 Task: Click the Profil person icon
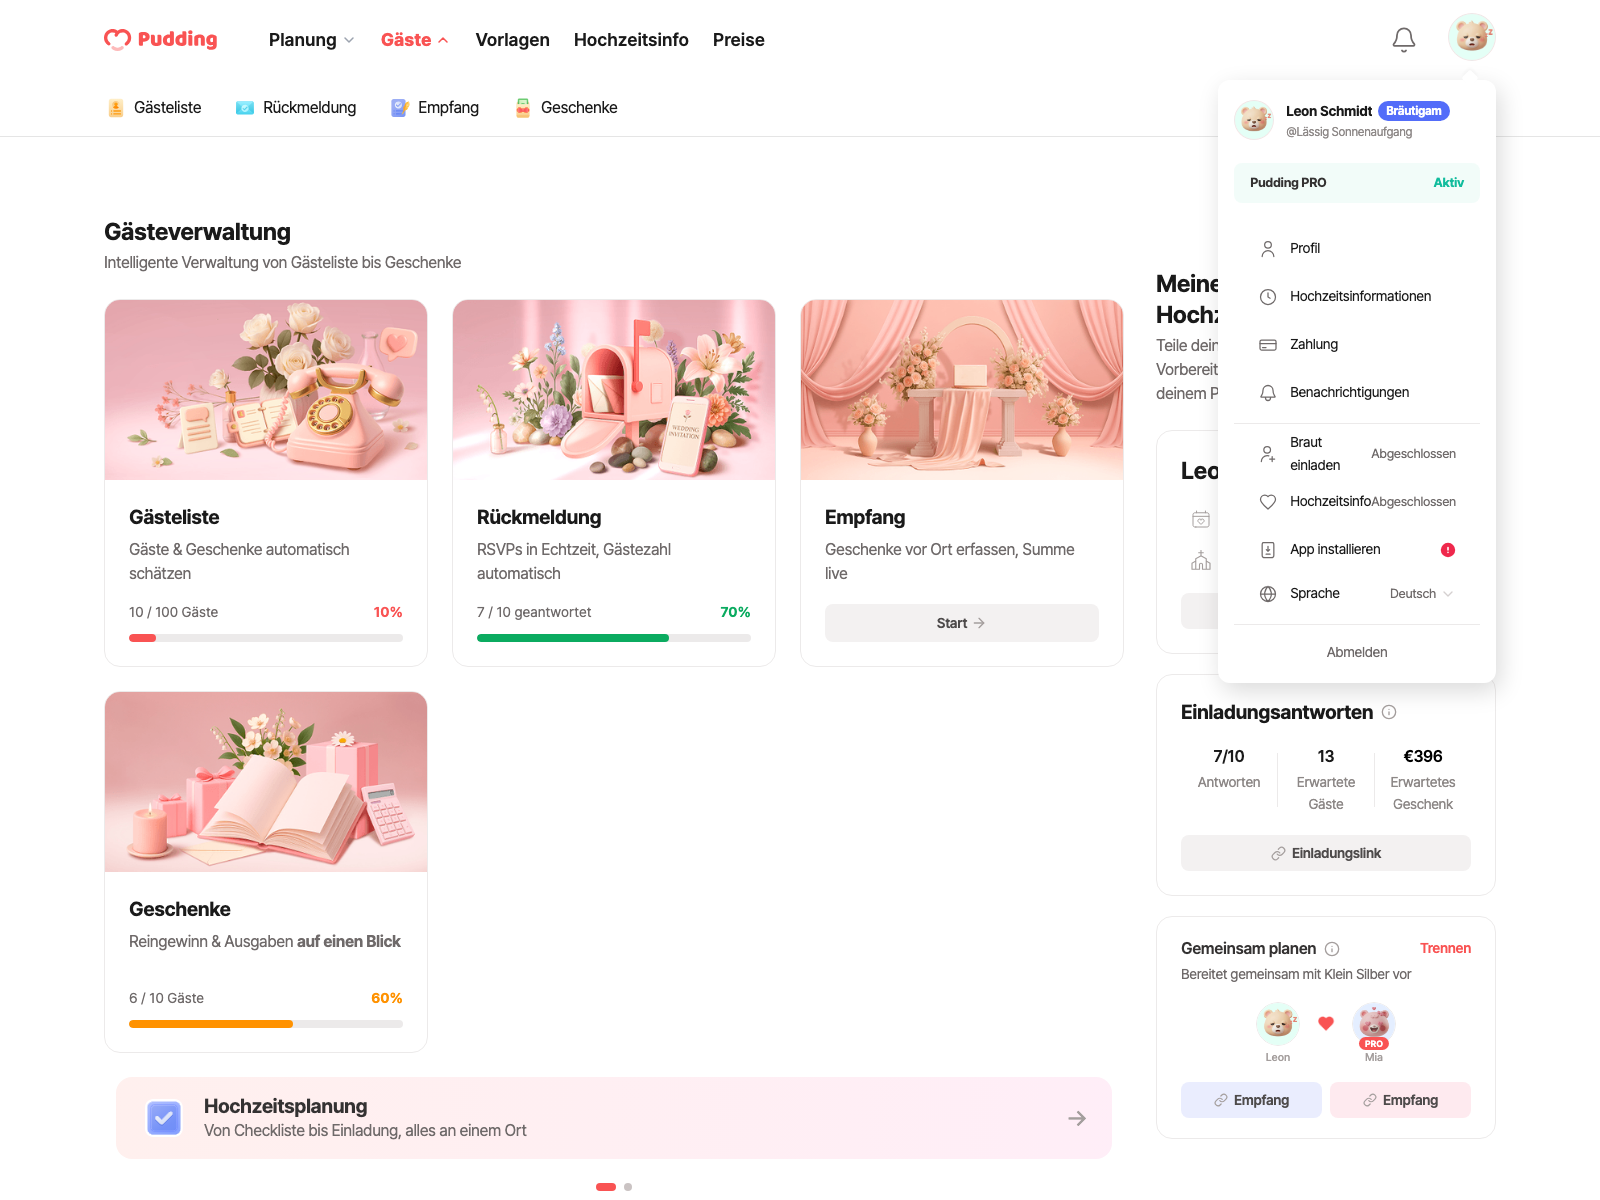[x=1268, y=248]
